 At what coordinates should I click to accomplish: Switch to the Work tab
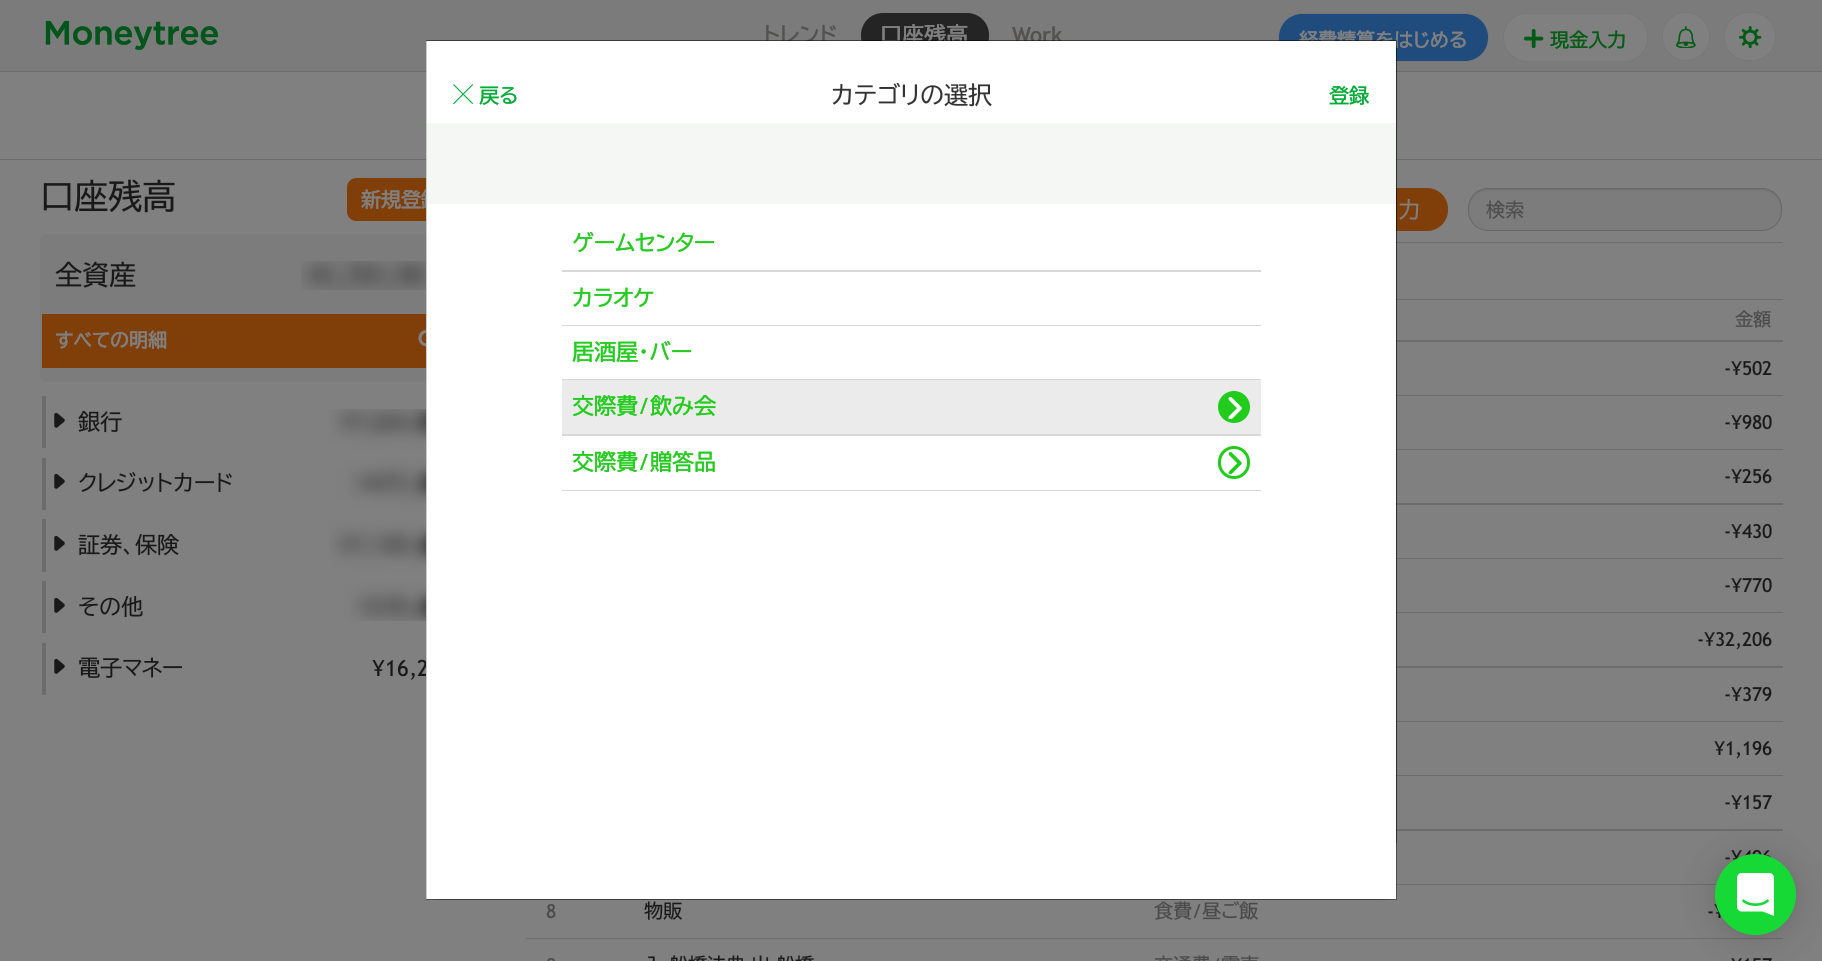click(1036, 34)
